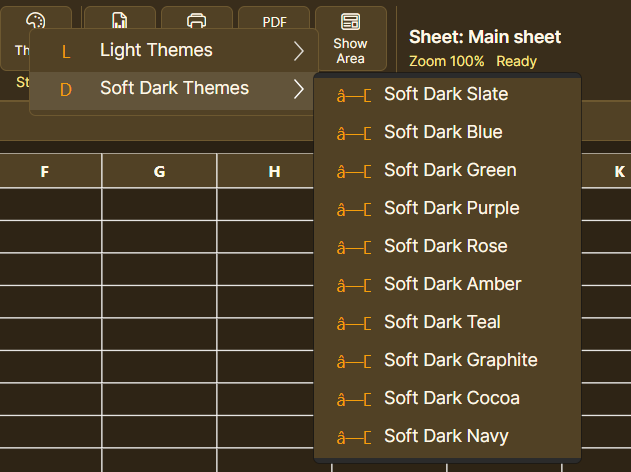Click the Soft Dark Slate glyph icon
Image resolution: width=631 pixels, height=472 pixels.
(x=354, y=96)
